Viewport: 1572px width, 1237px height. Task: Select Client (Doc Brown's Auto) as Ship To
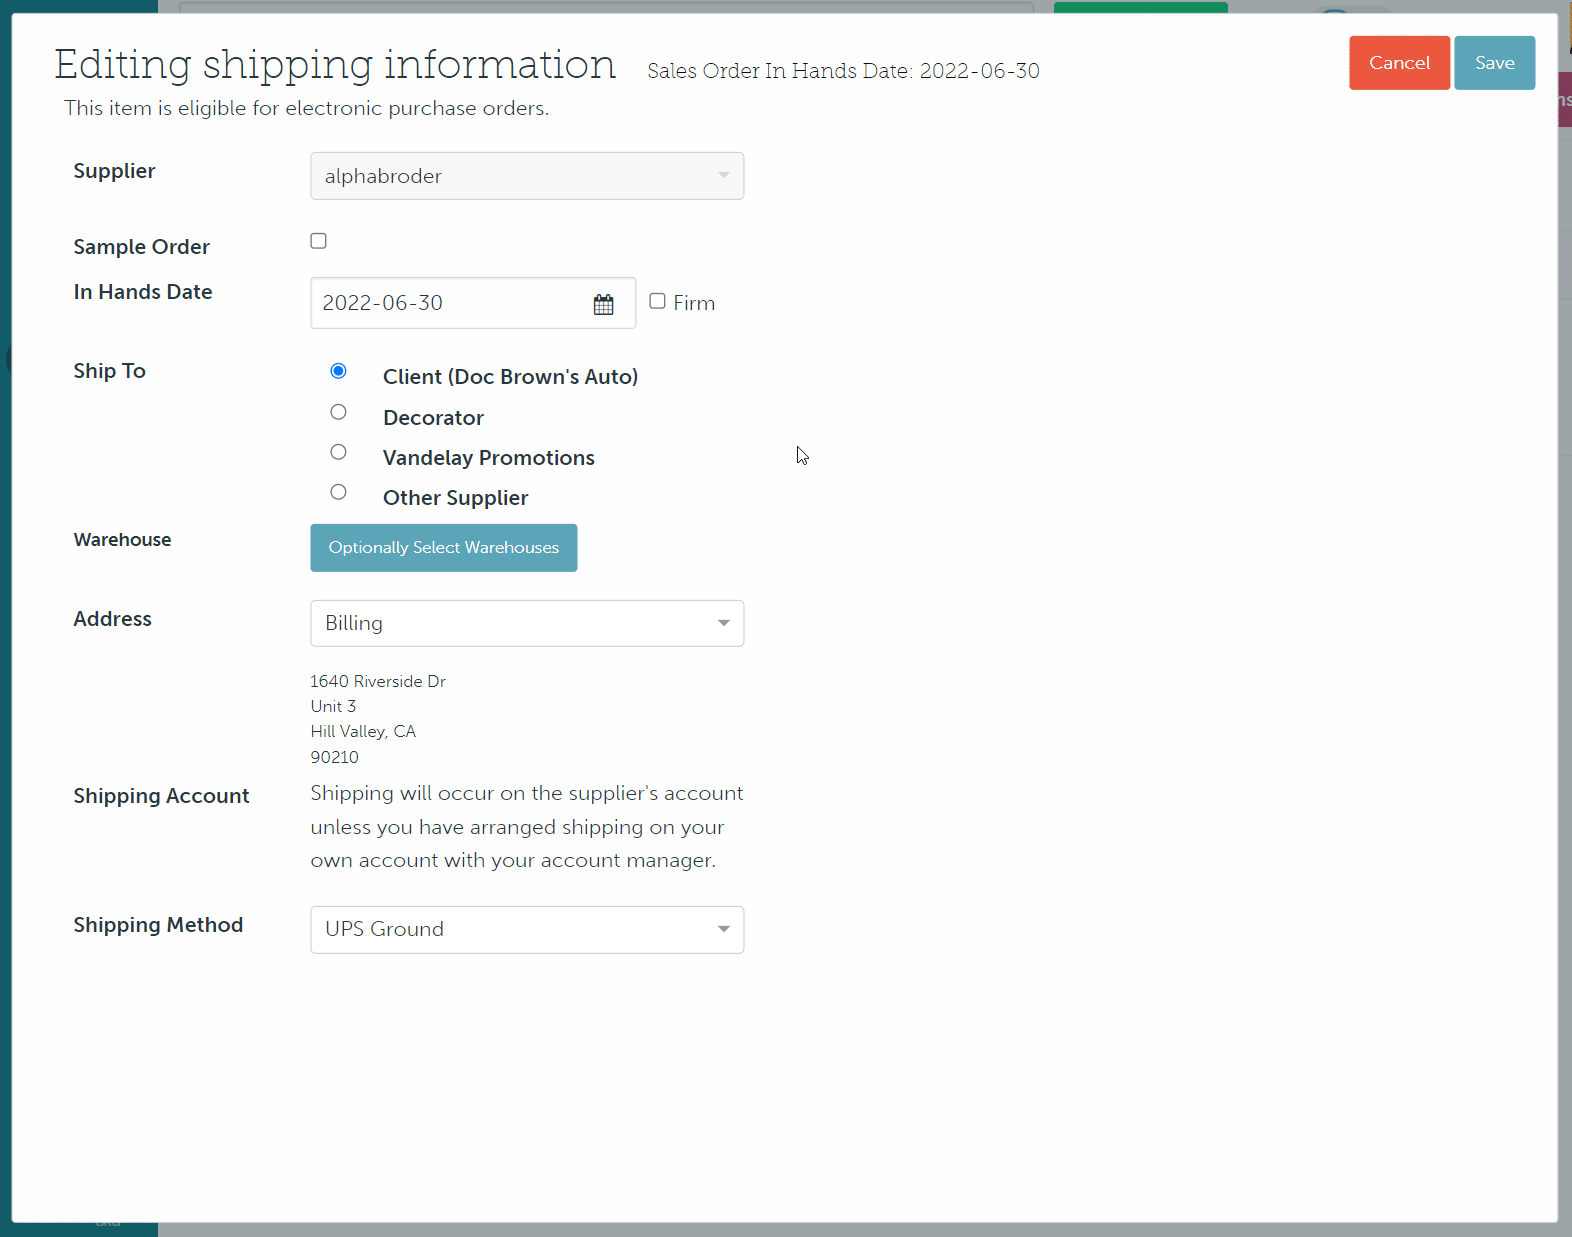point(339,371)
